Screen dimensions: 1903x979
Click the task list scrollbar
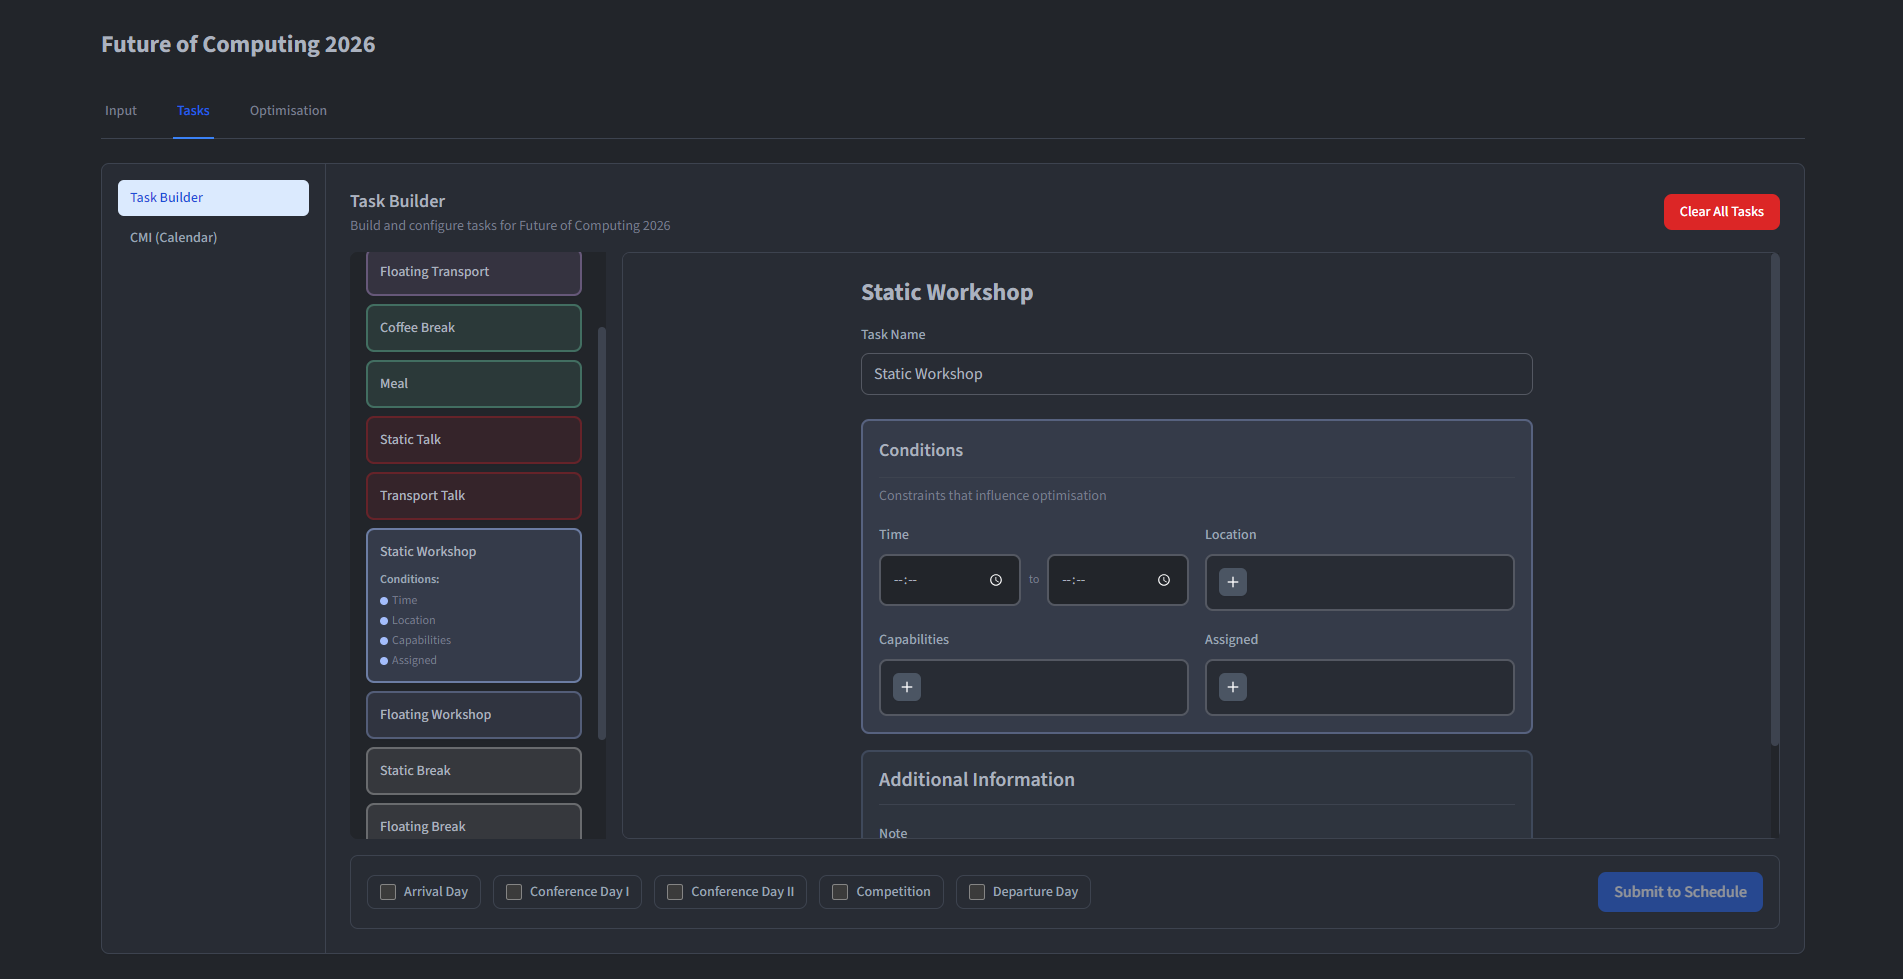click(602, 533)
